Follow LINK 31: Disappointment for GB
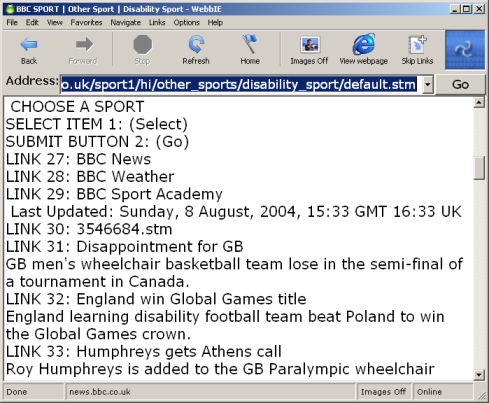The width and height of the screenshot is (489, 403). coord(125,247)
